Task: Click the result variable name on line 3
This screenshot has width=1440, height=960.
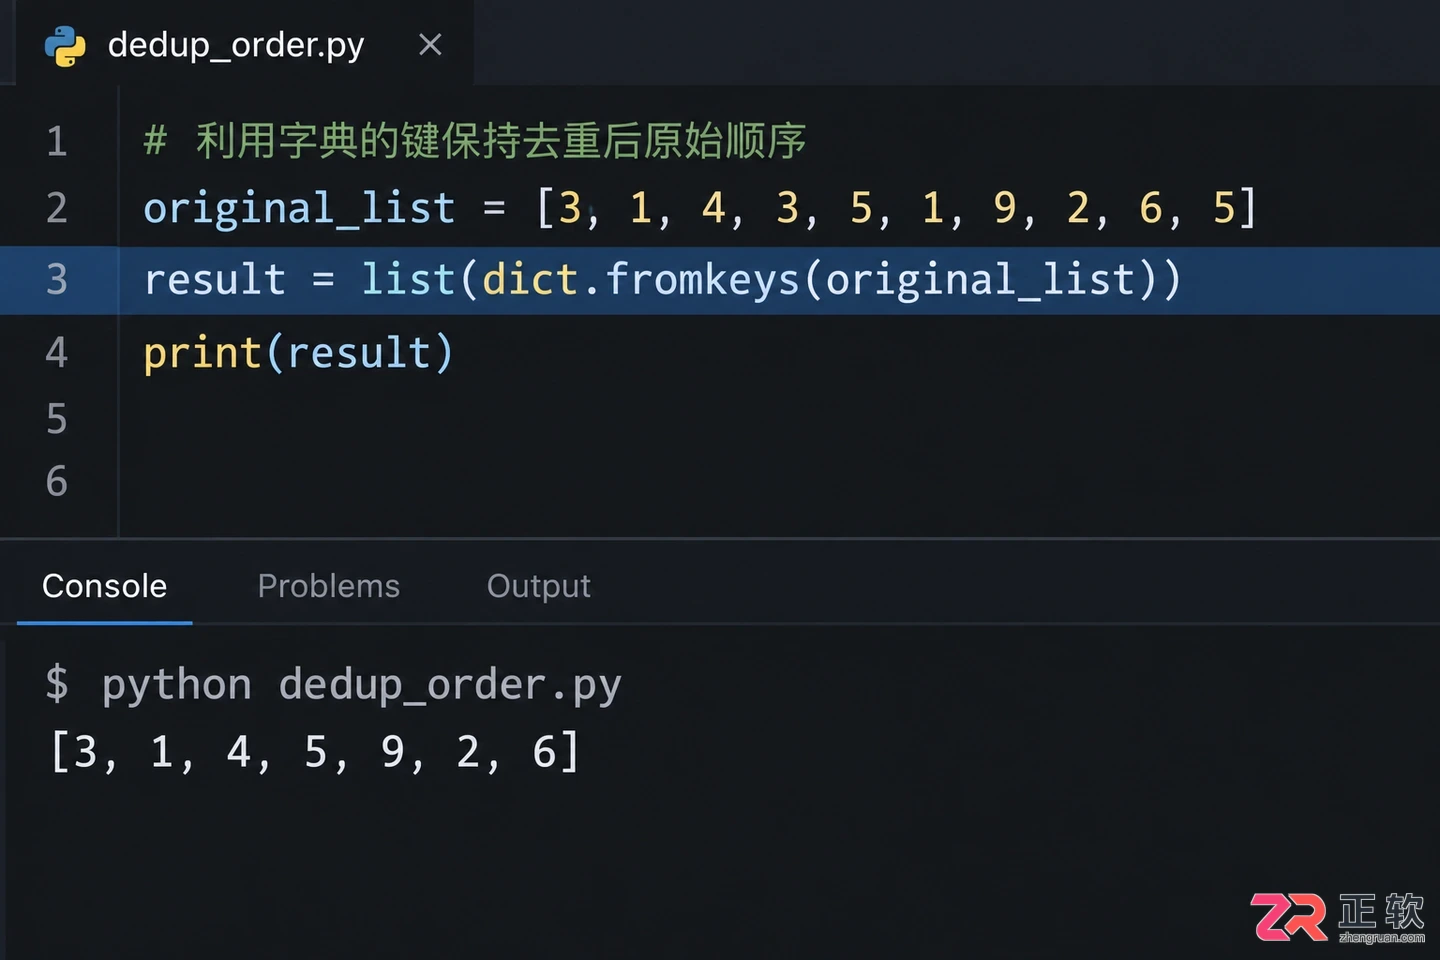Action: click(214, 279)
